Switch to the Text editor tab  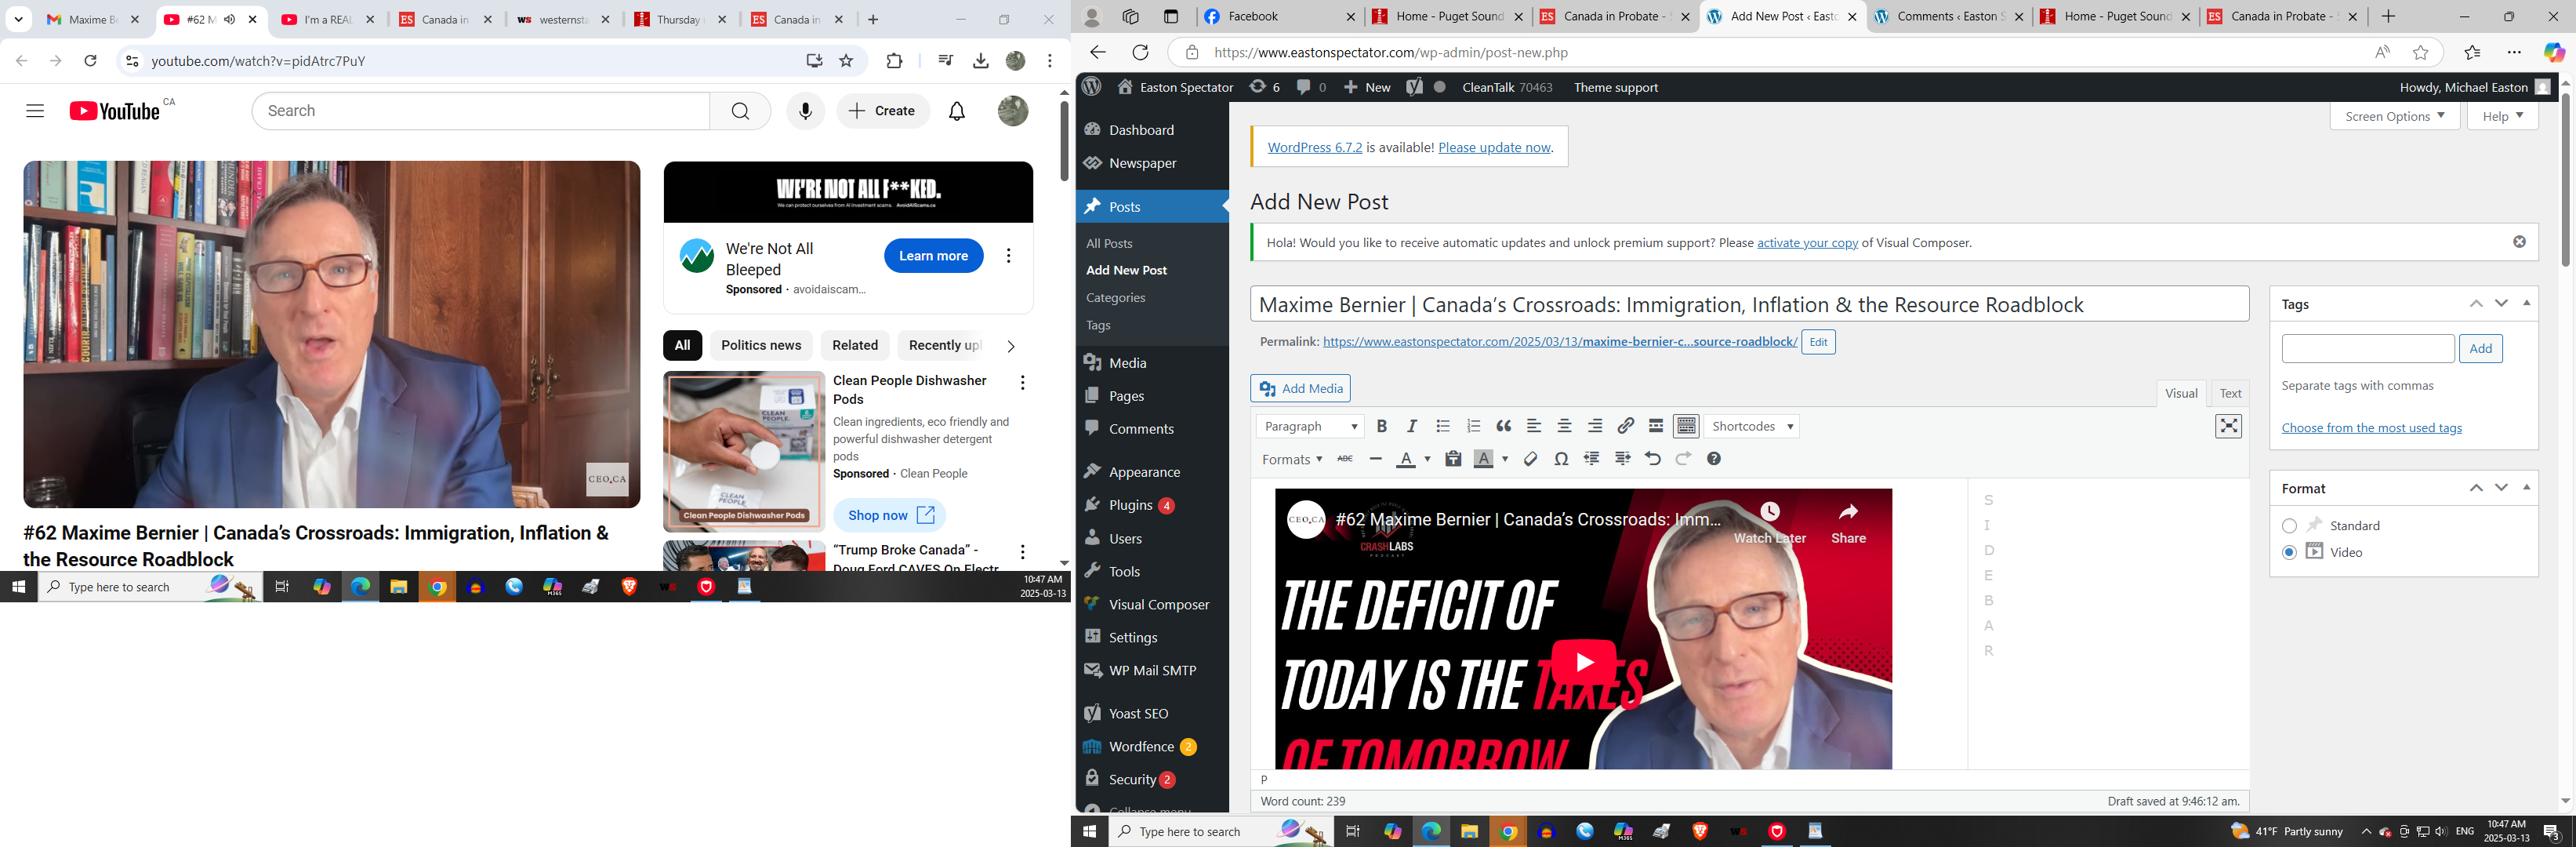[2229, 393]
